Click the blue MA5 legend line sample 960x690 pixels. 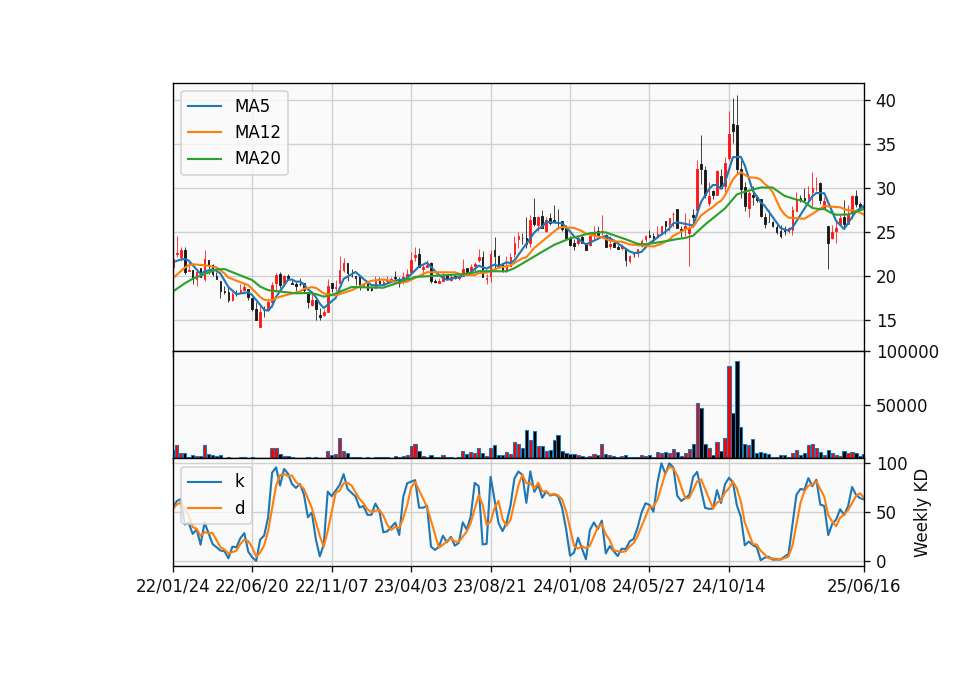click(204, 106)
